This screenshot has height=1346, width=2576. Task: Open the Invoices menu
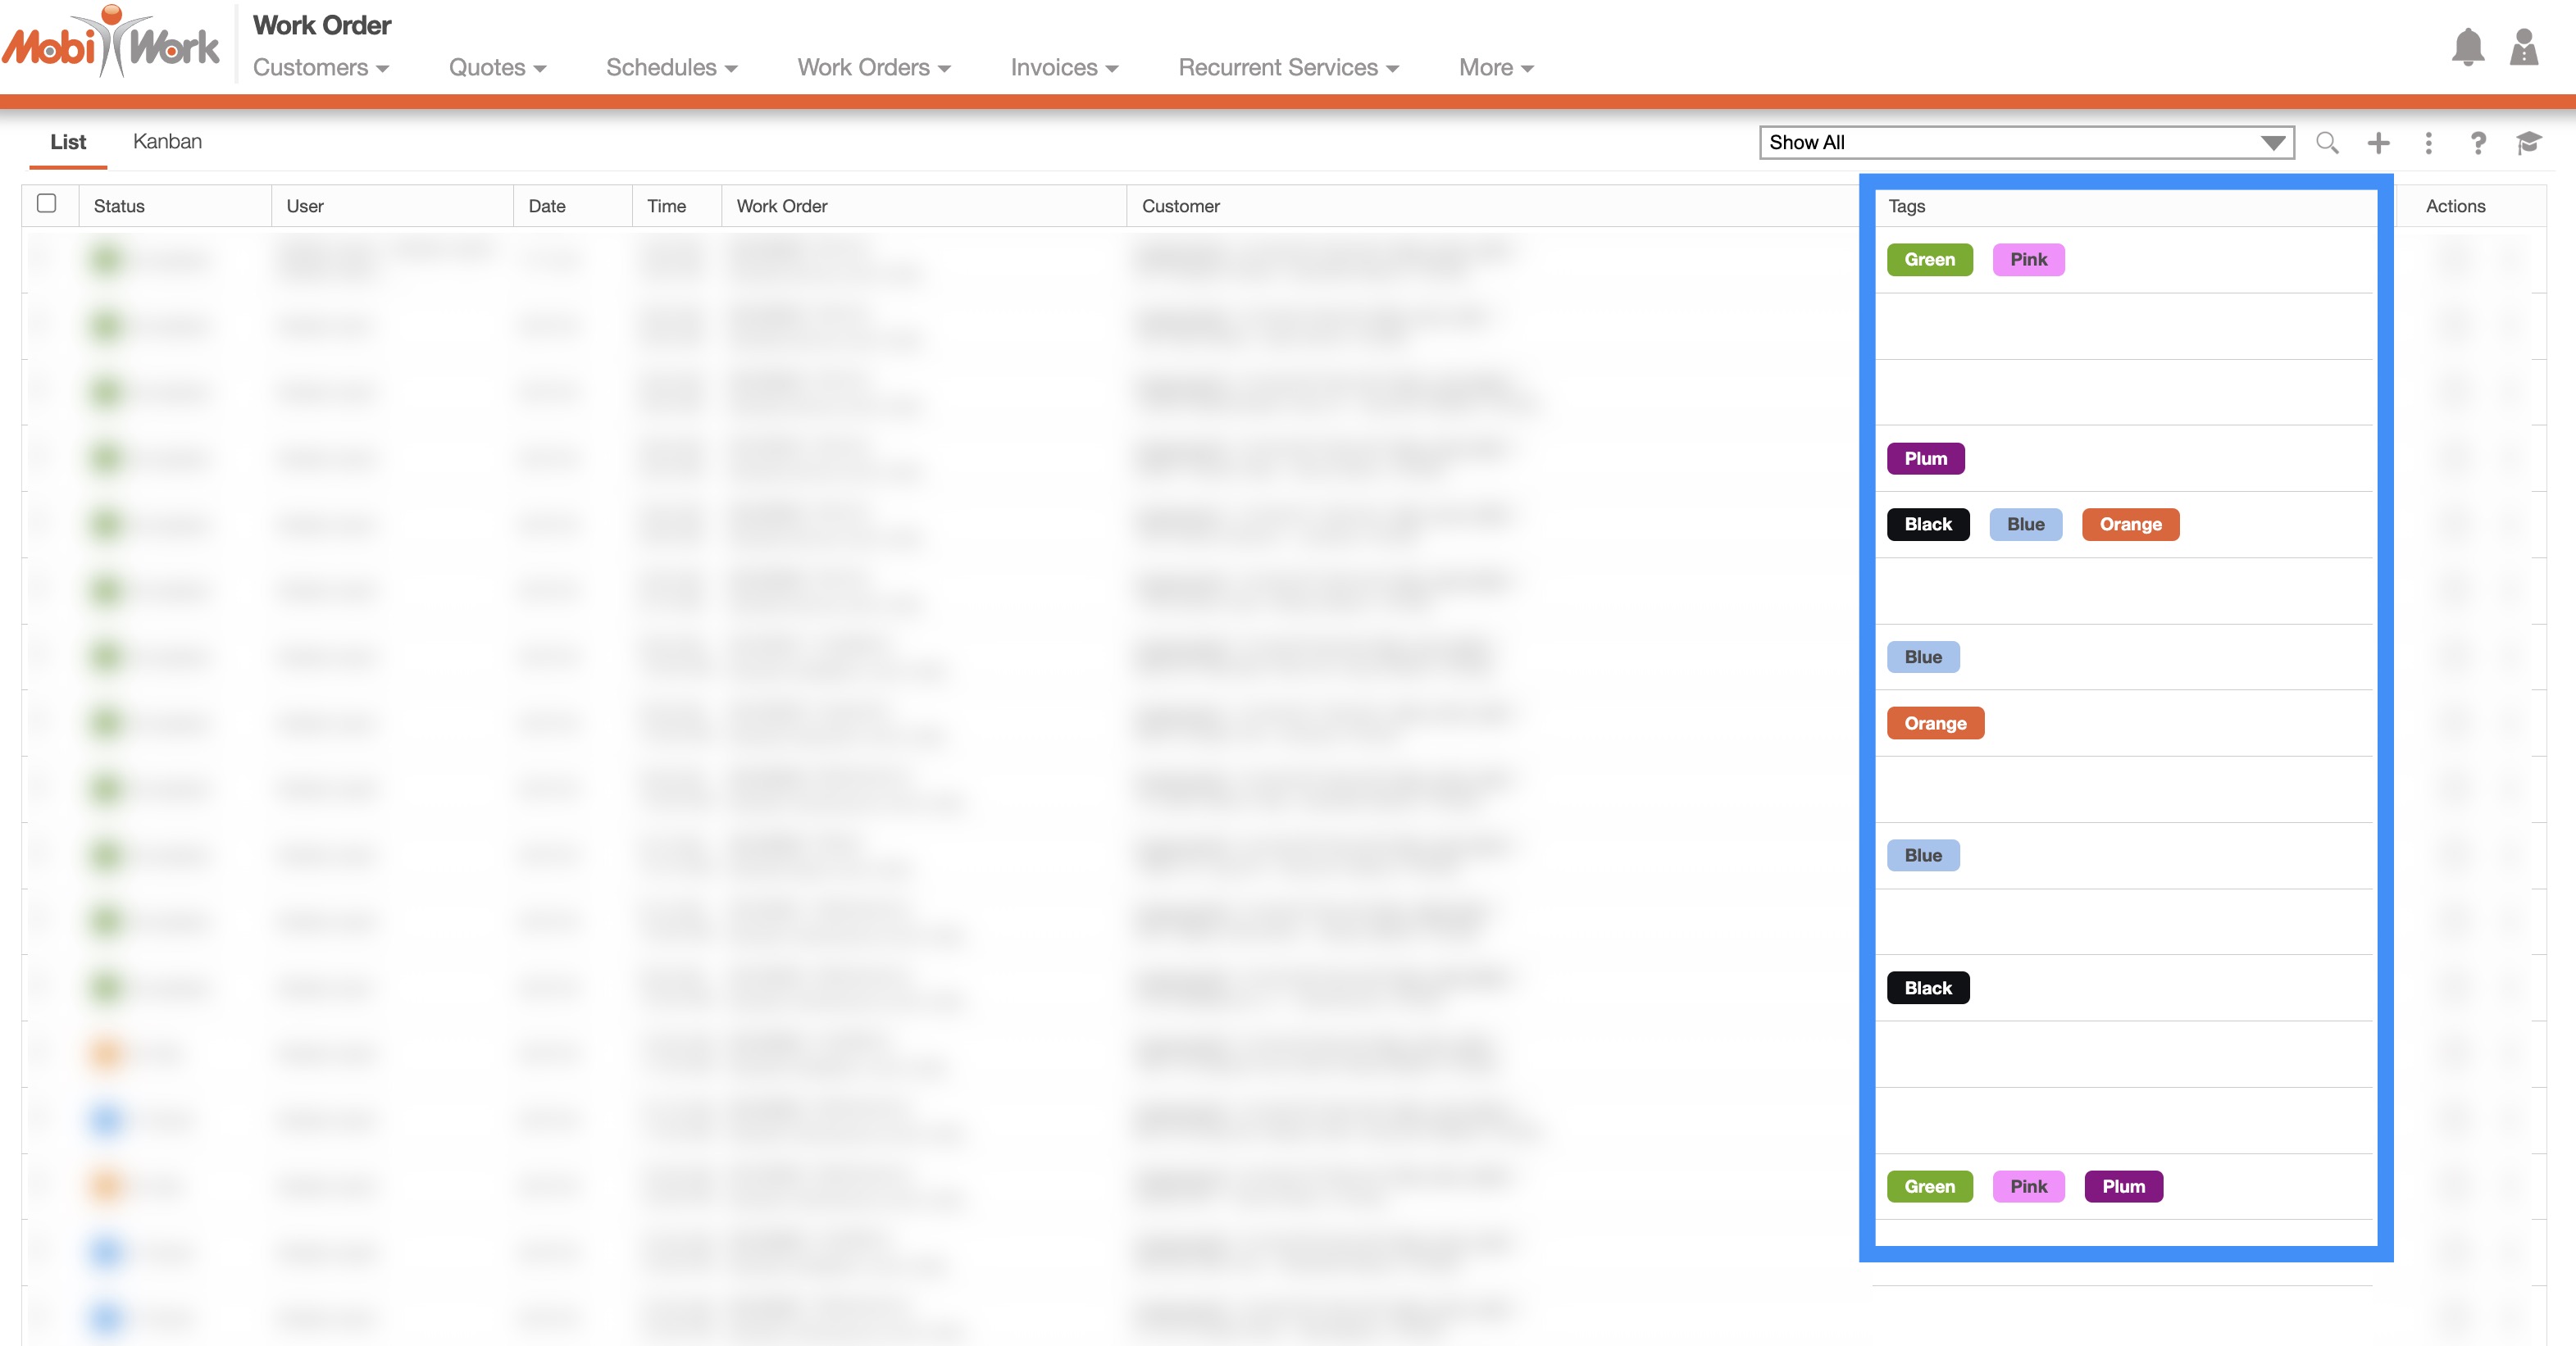pyautogui.click(x=1063, y=68)
